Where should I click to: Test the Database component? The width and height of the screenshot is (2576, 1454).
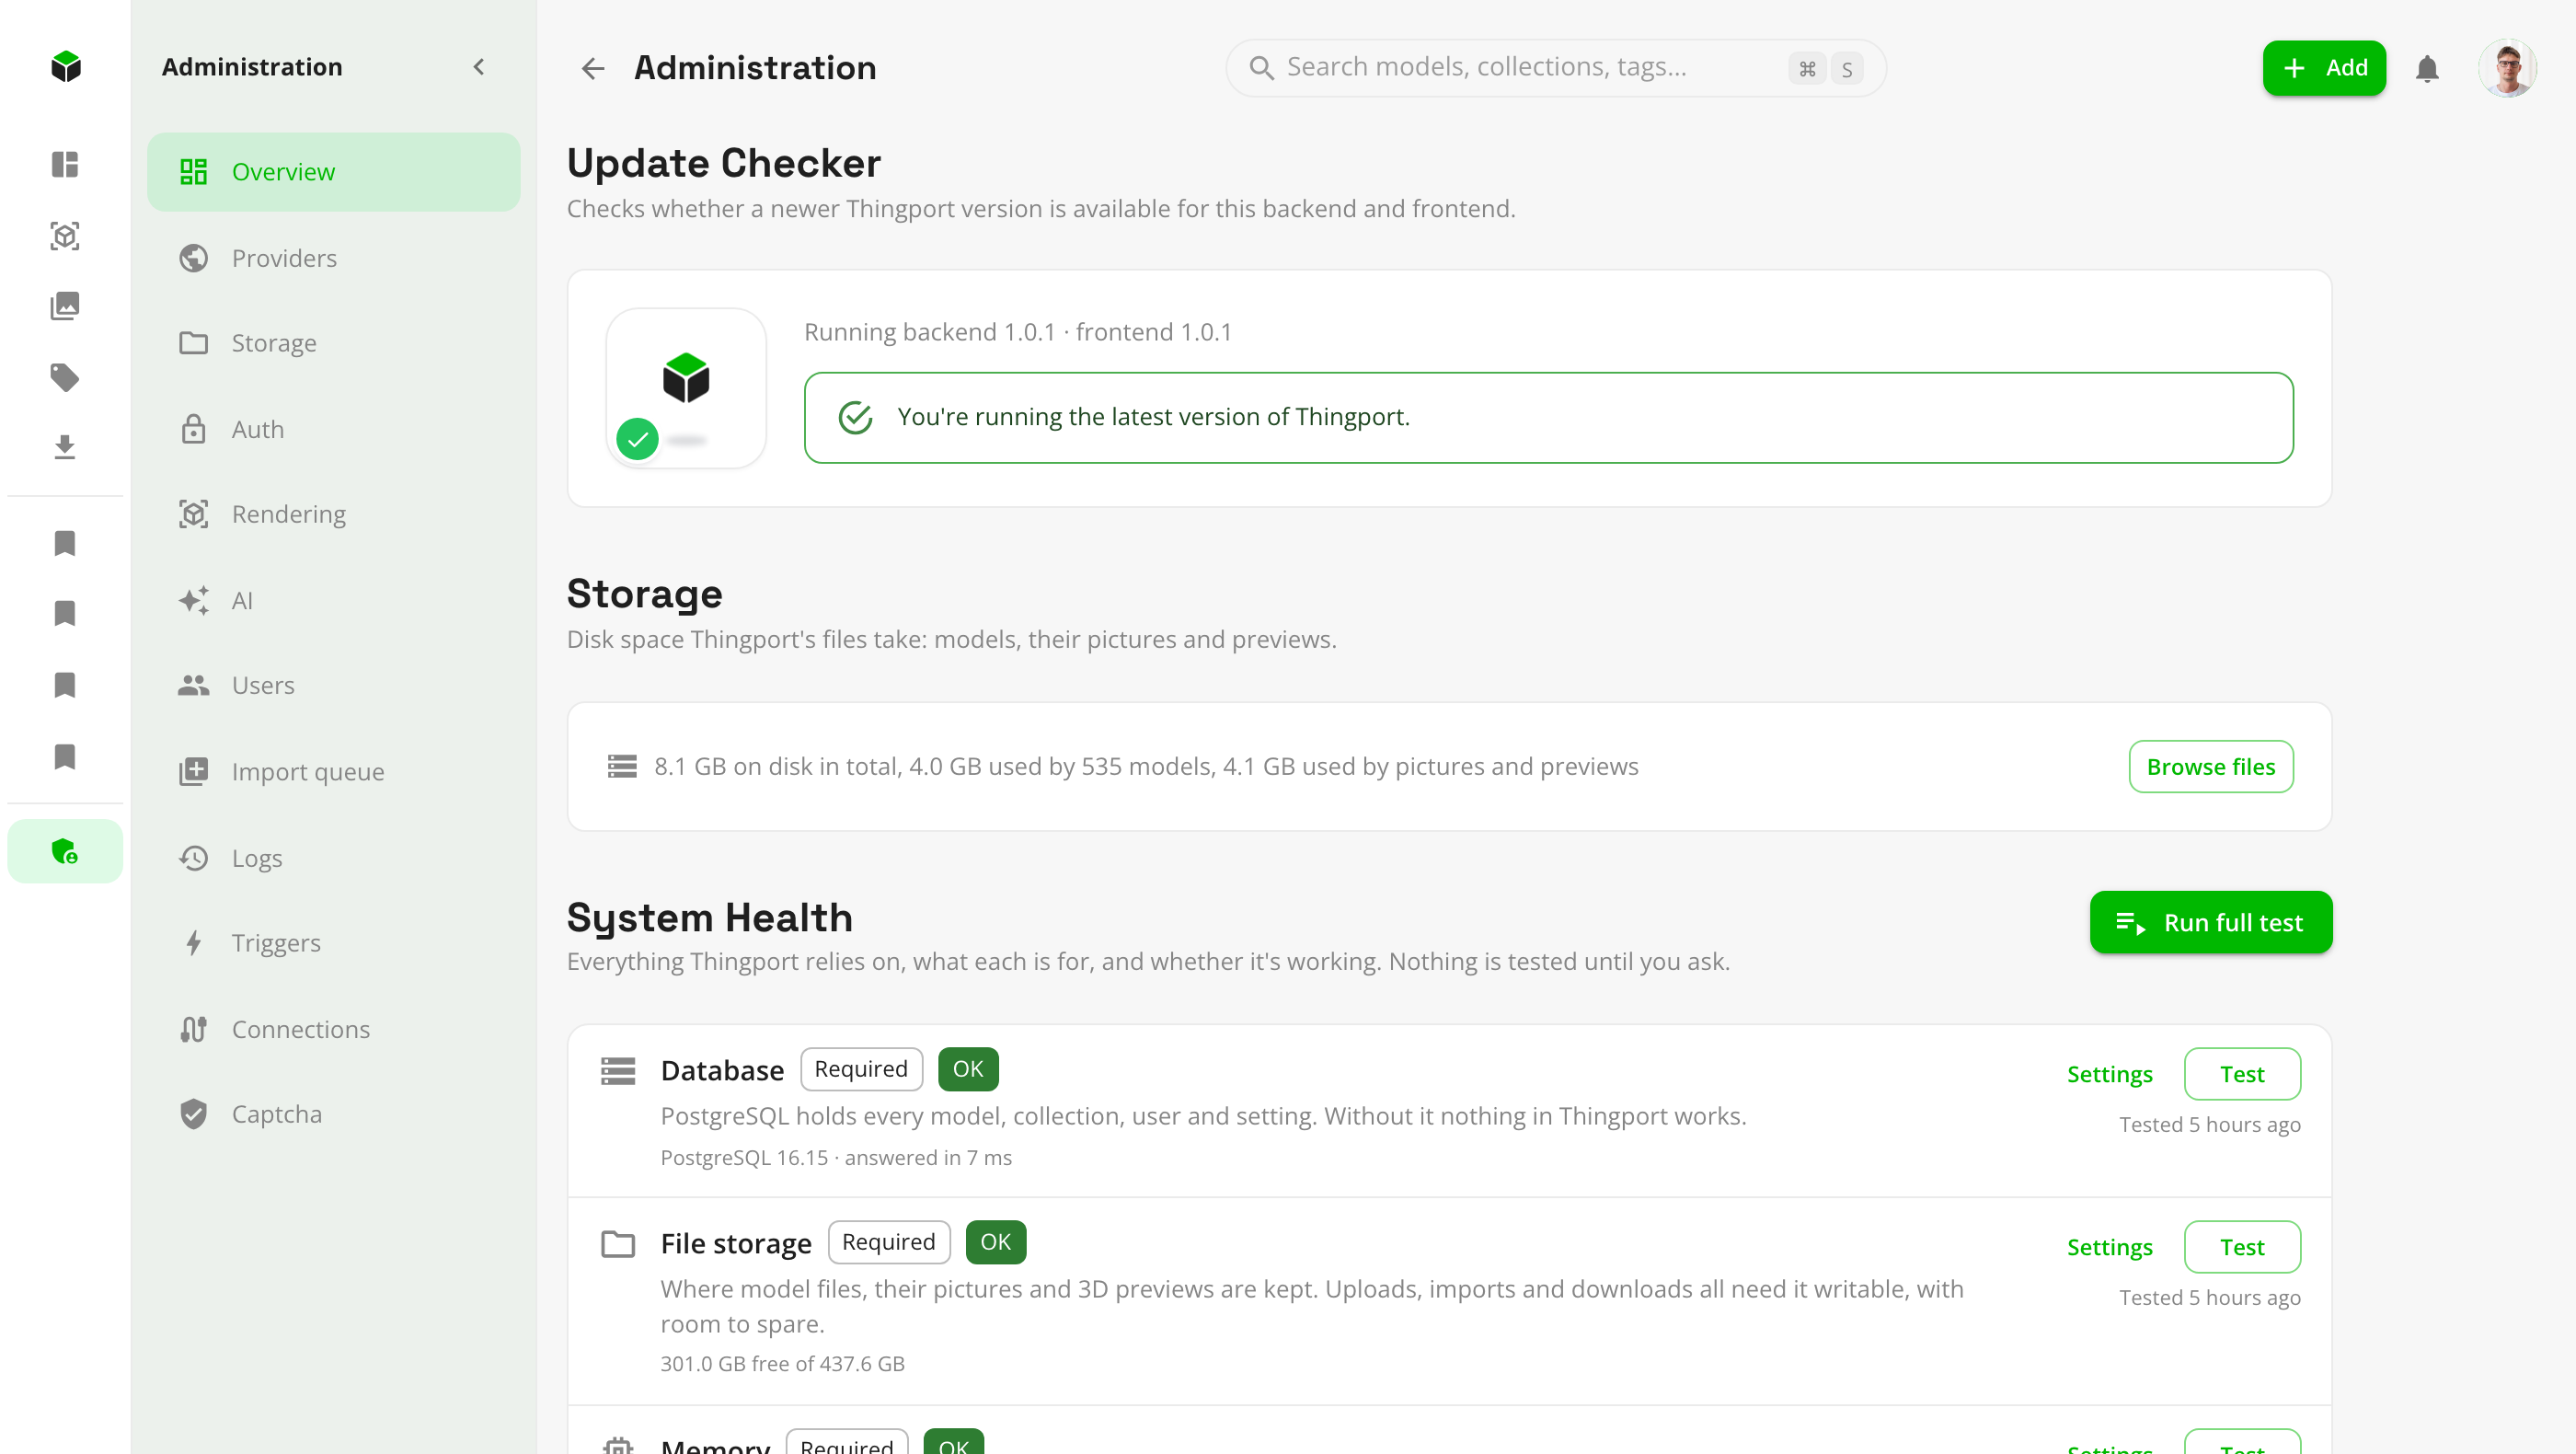(2242, 1074)
